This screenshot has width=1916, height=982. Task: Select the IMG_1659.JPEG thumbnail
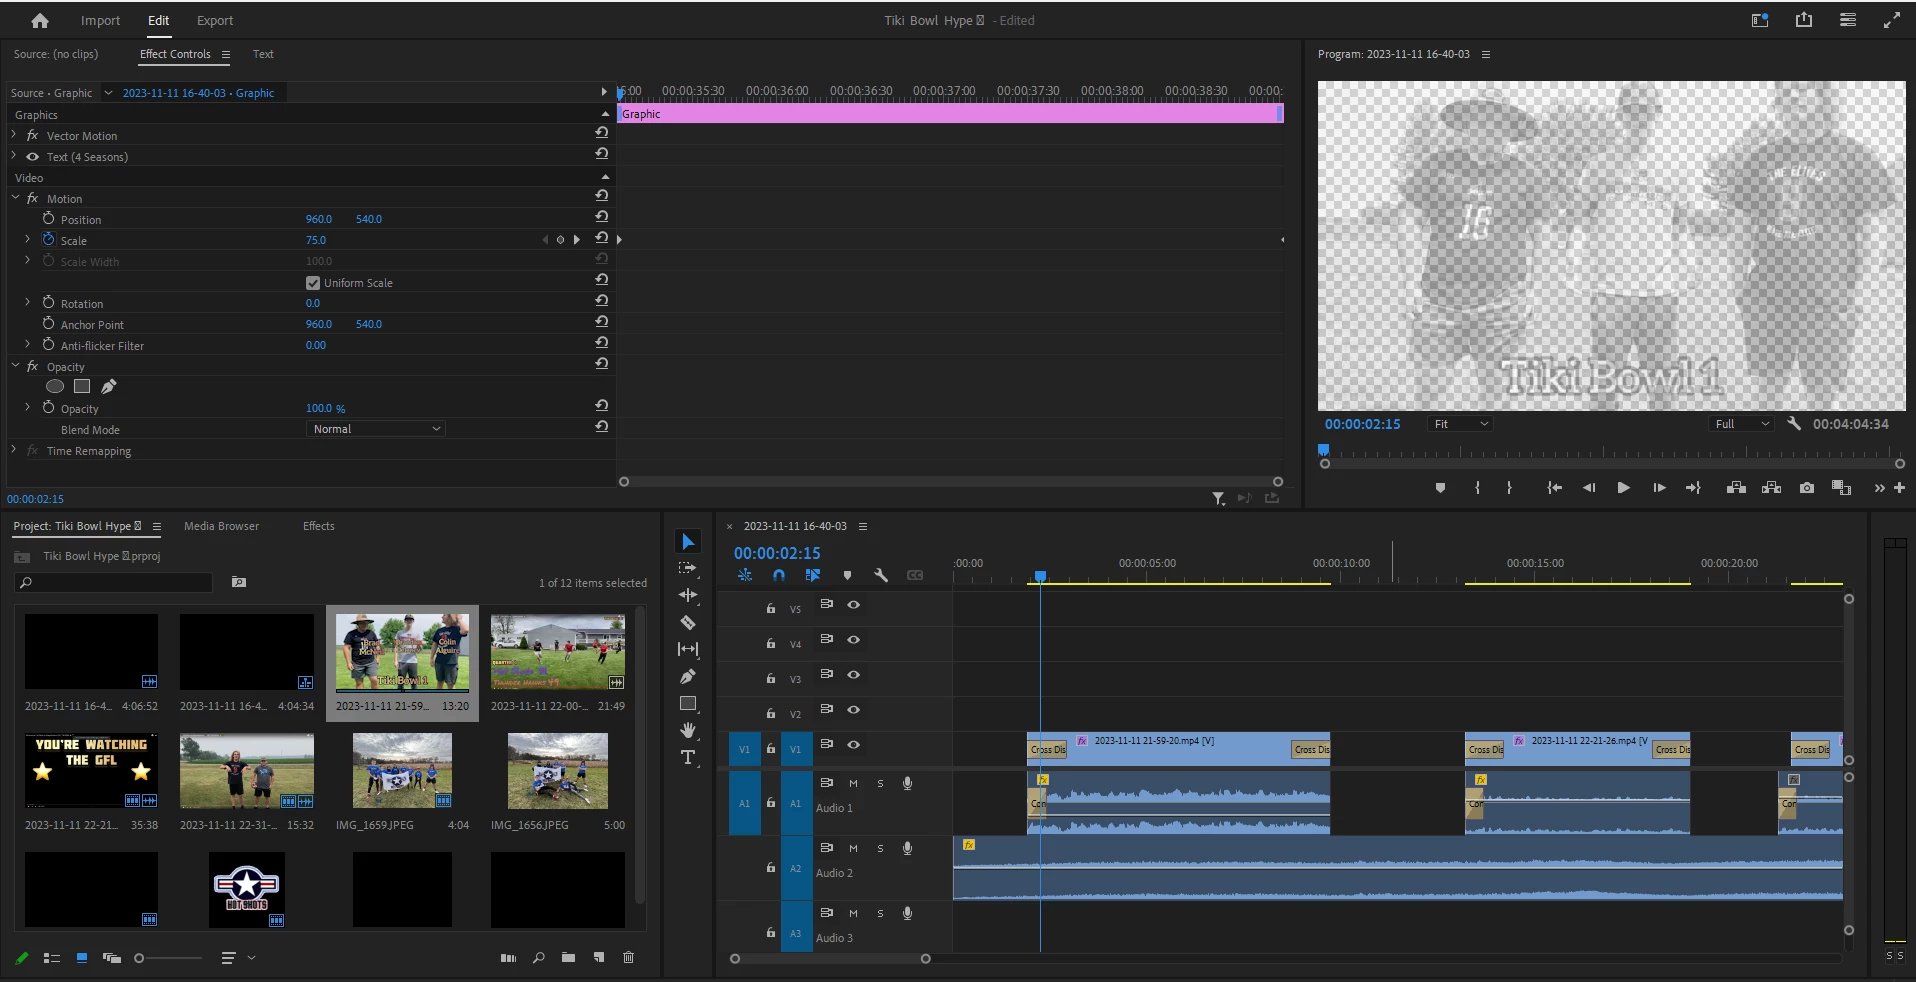pyautogui.click(x=402, y=770)
